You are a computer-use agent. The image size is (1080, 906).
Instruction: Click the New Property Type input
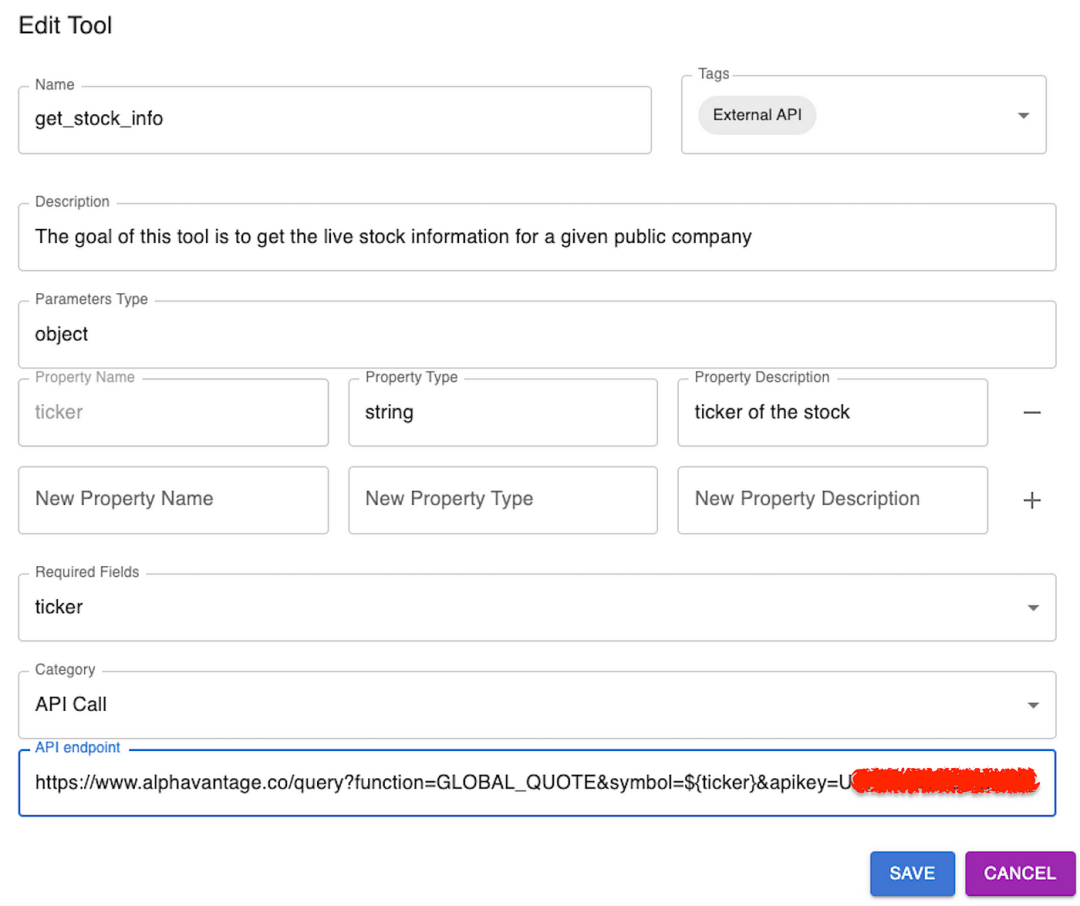[502, 499]
